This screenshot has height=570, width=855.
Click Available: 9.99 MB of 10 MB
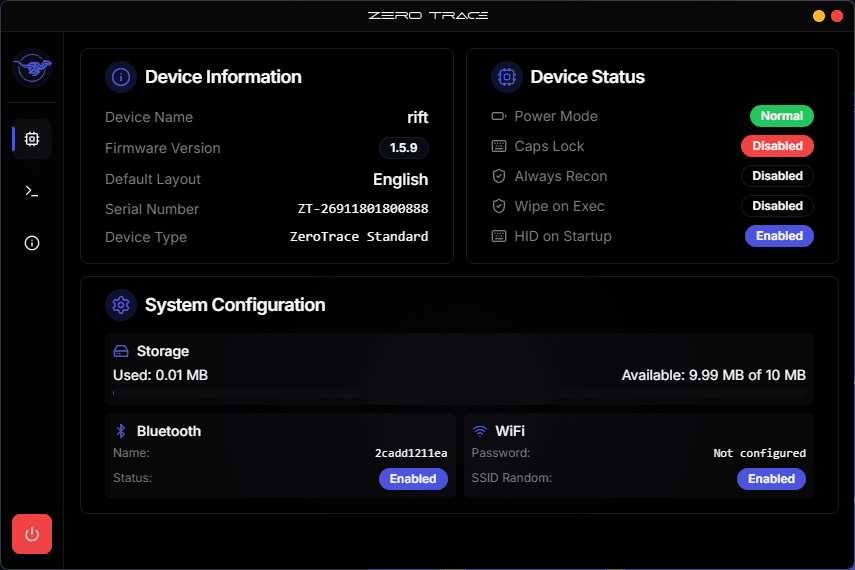pyautogui.click(x=714, y=375)
